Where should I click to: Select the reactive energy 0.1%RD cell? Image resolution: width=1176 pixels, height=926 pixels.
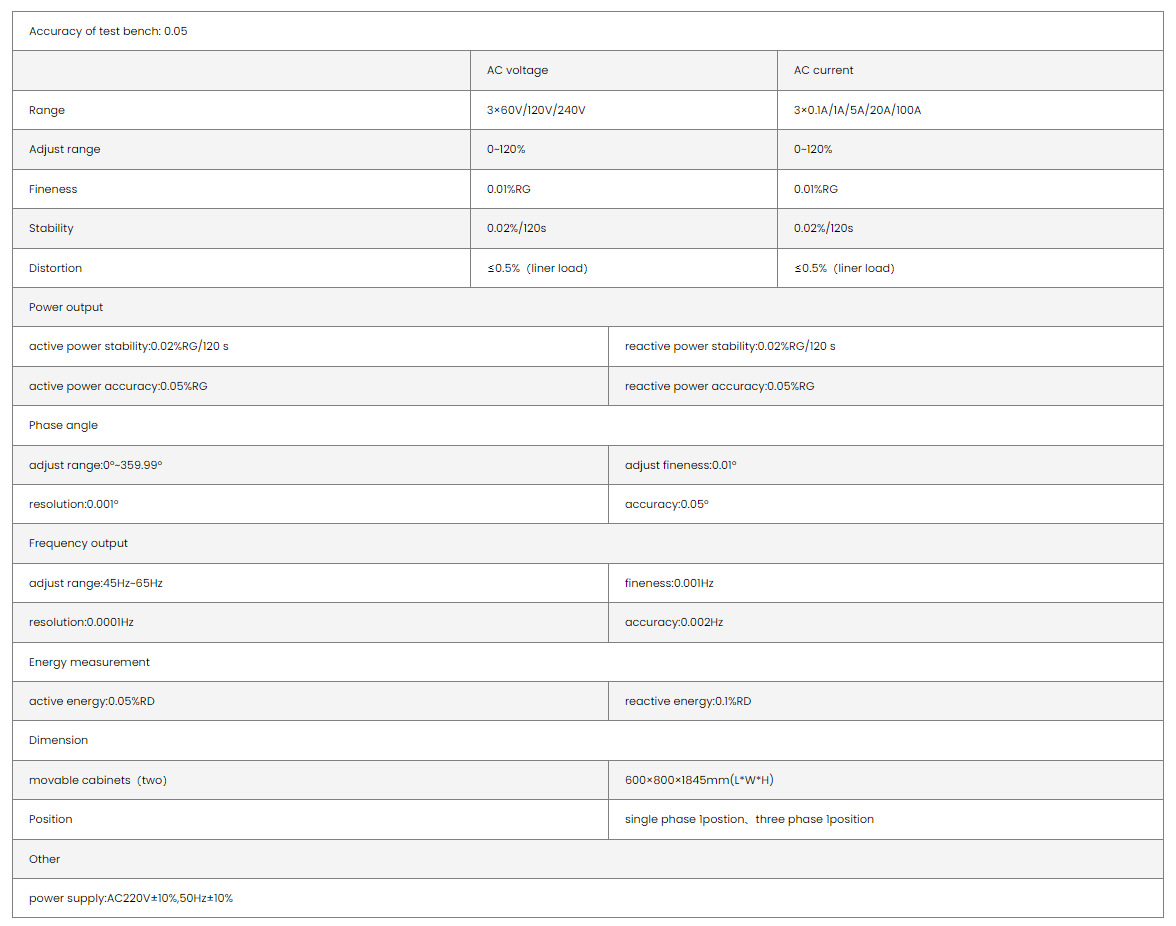pos(687,701)
